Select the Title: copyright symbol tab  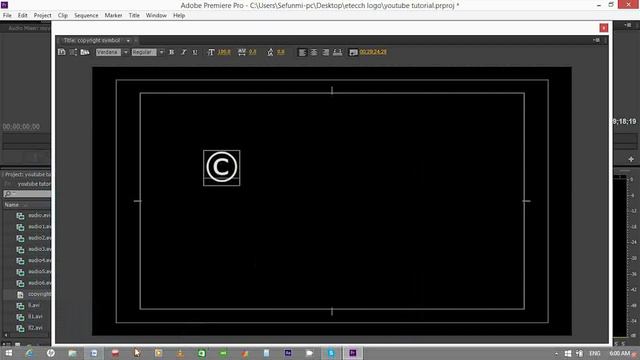pyautogui.click(x=92, y=40)
